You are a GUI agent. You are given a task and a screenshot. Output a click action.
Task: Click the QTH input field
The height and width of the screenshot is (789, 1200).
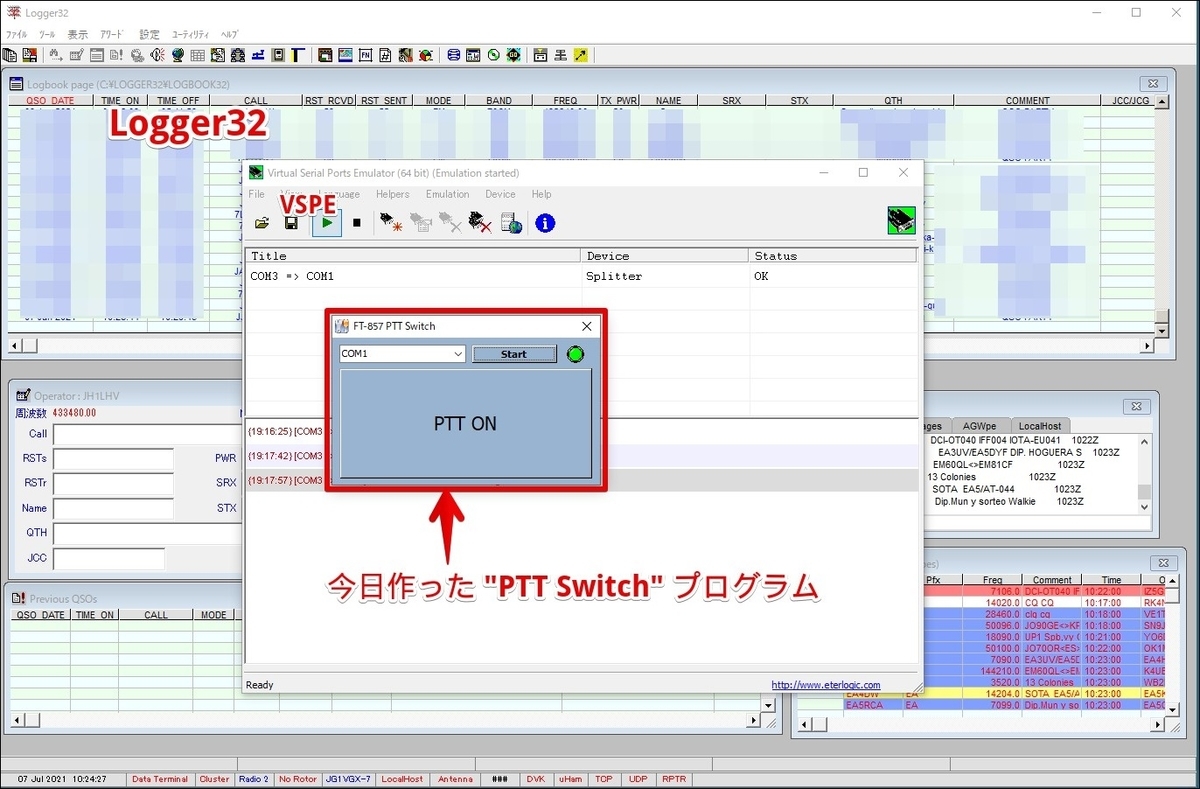(148, 533)
